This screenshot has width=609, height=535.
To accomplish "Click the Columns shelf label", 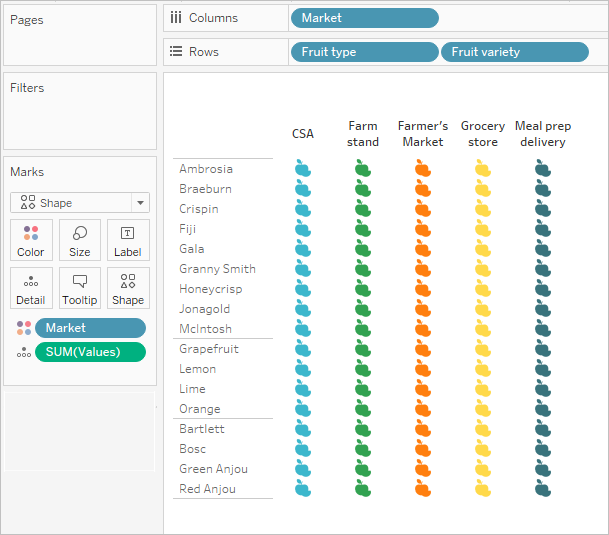I will pyautogui.click(x=213, y=18).
